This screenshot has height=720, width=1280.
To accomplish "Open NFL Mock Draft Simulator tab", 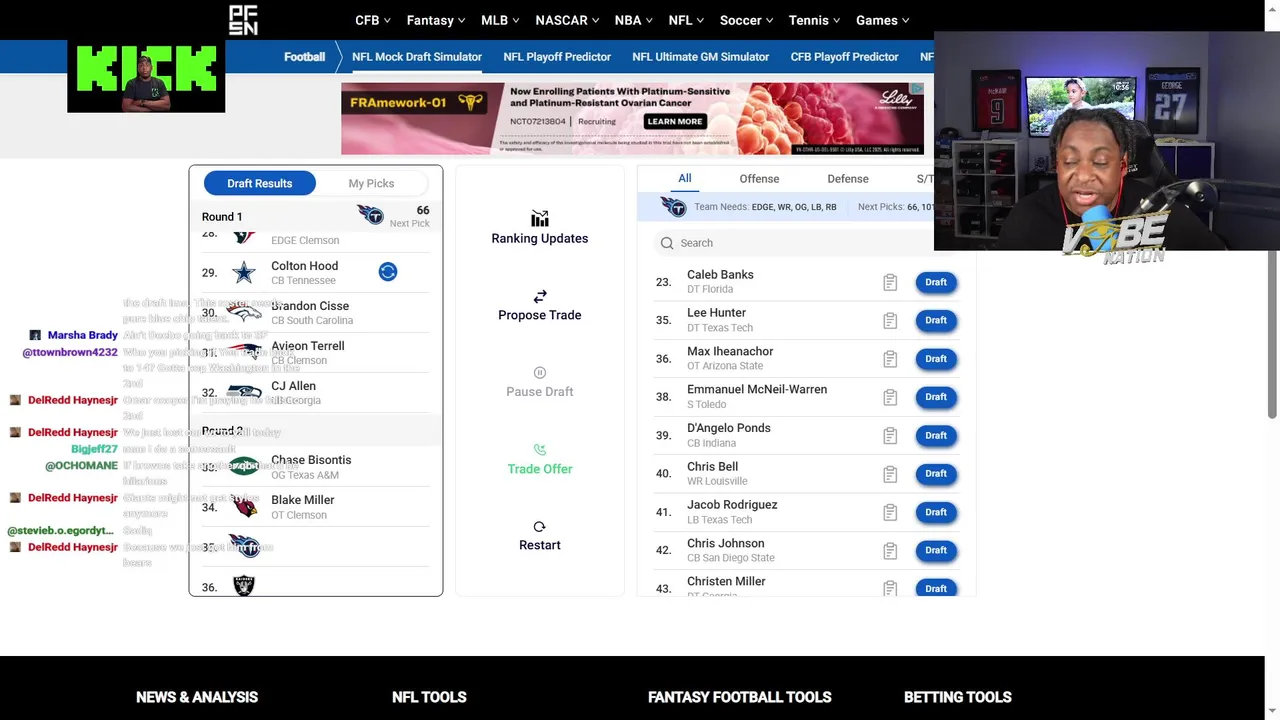I will point(417,57).
